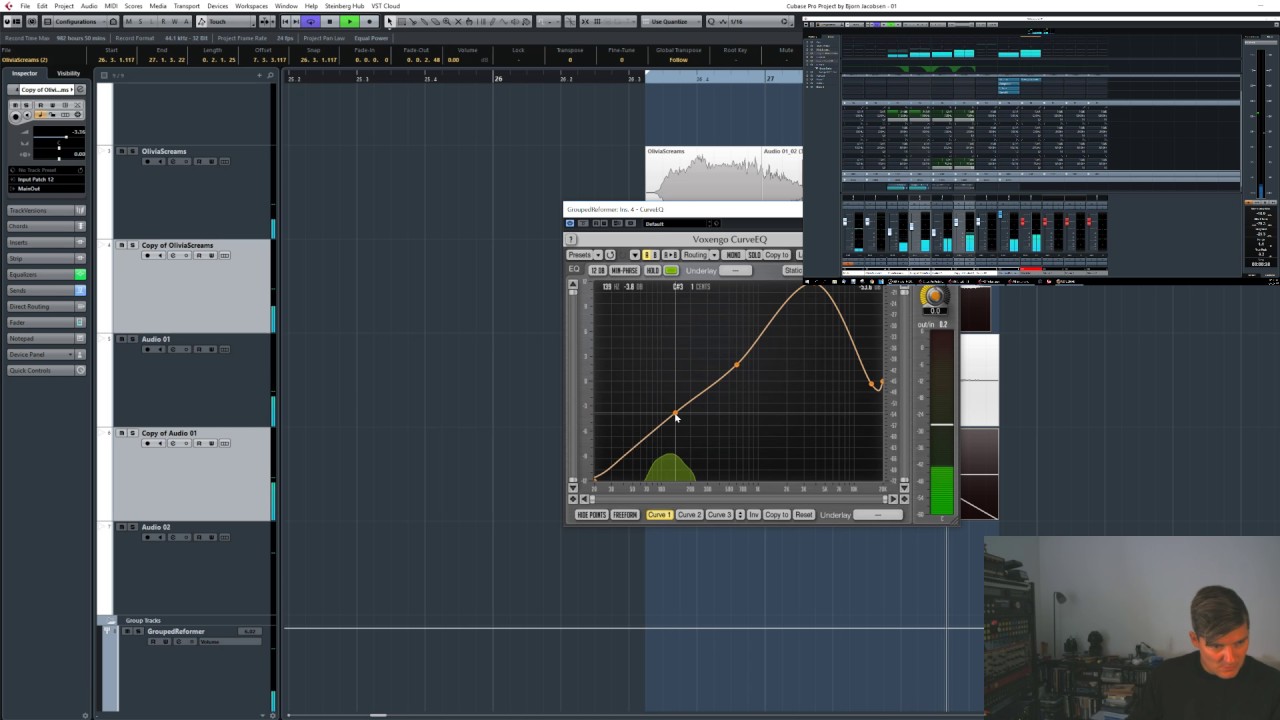The width and height of the screenshot is (1280, 720).
Task: Select the Glue tool
Action: (424, 21)
